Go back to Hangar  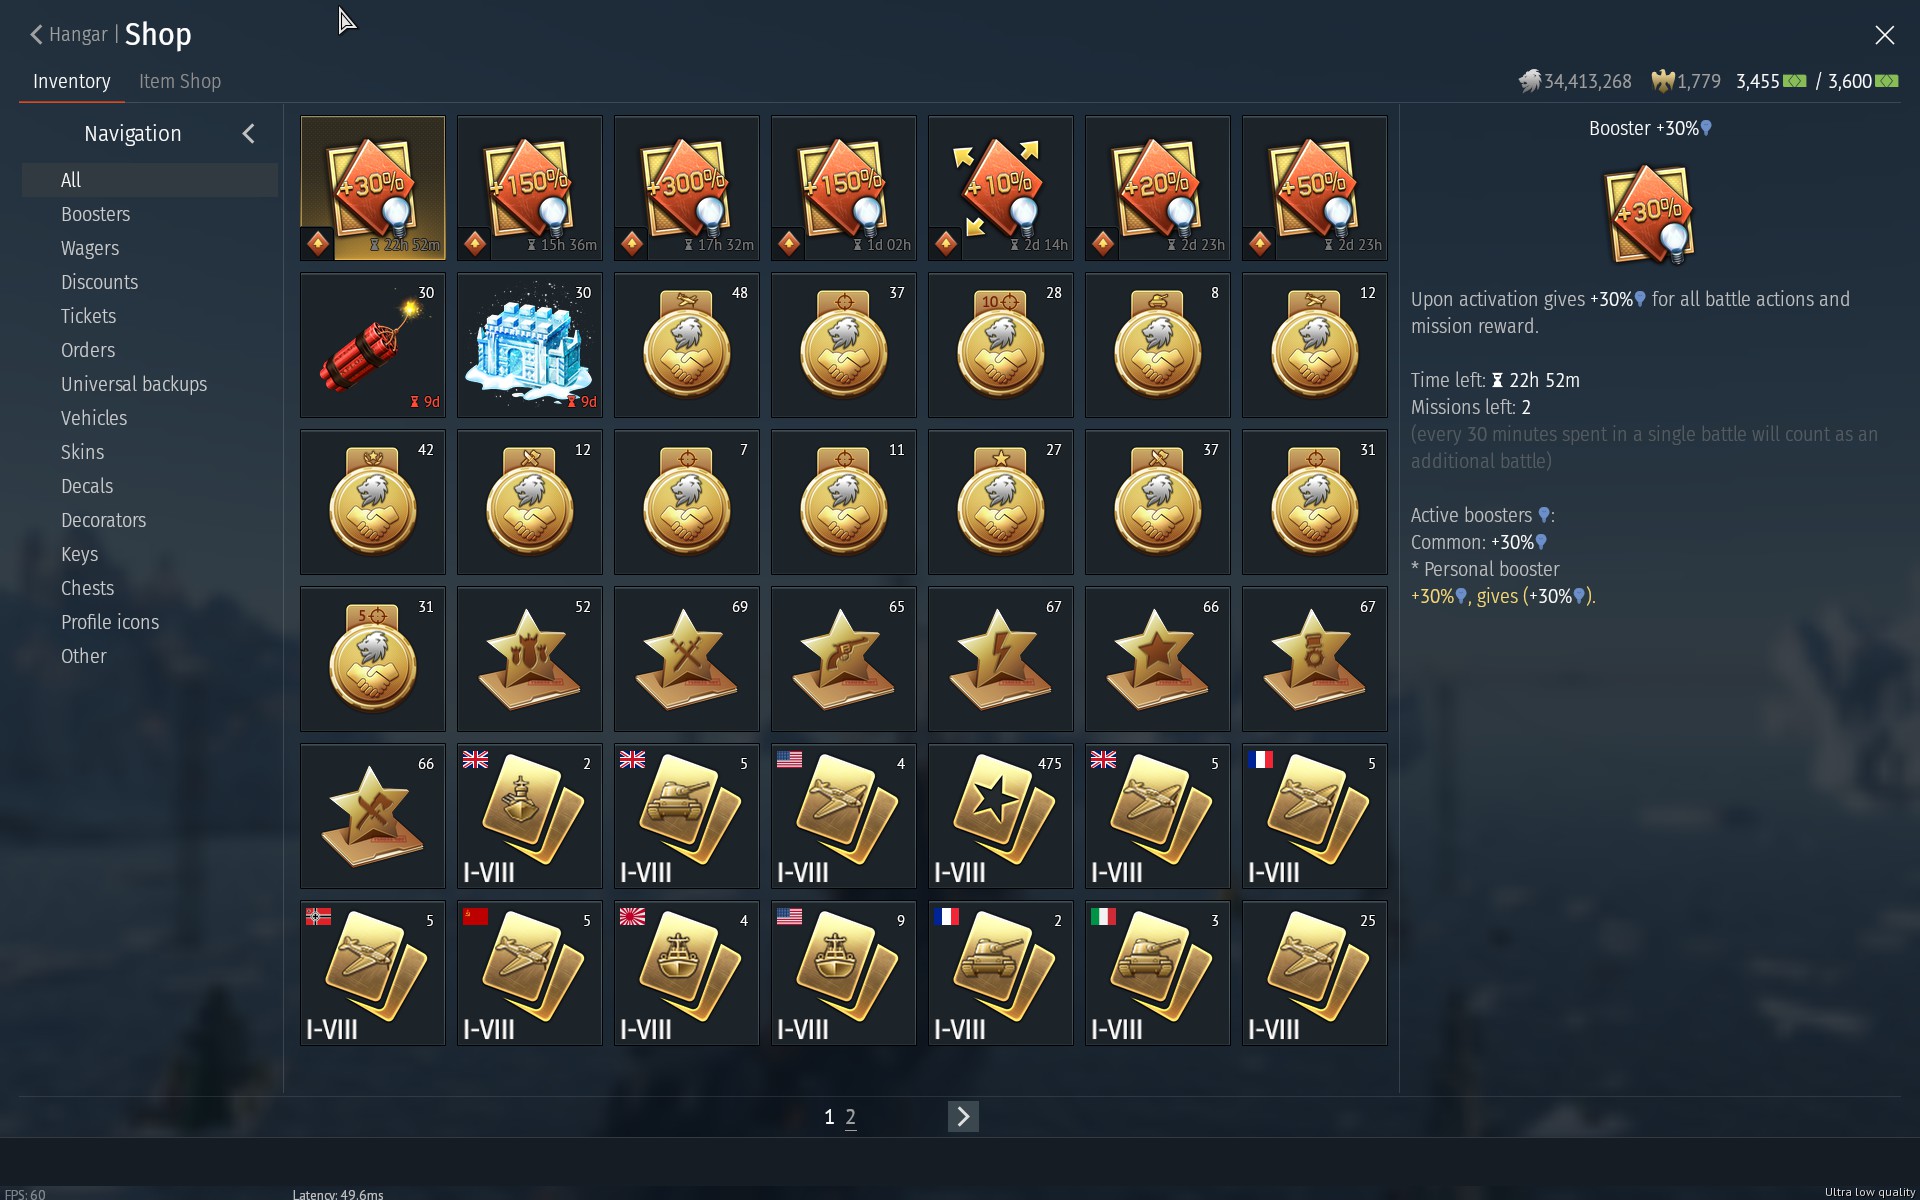[x=68, y=34]
